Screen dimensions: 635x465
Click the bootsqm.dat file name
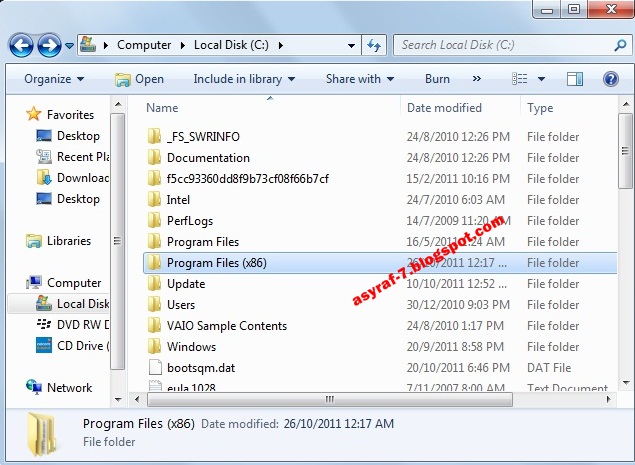click(201, 368)
